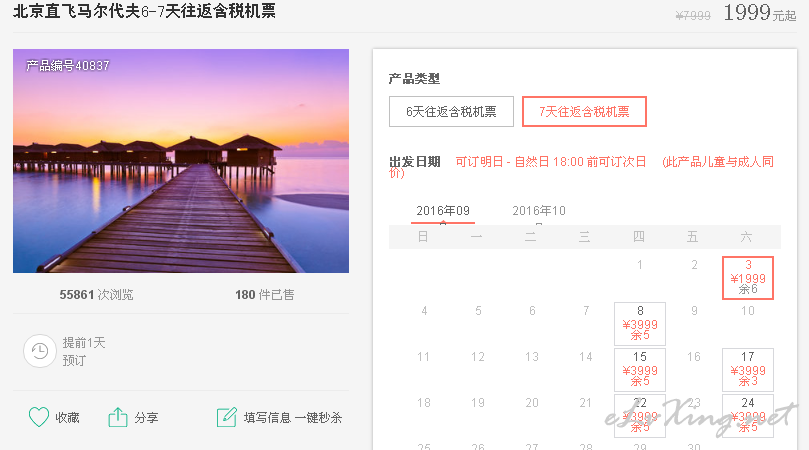
Task: Choose departure date 15 priced ¥3999
Action: pos(640,369)
